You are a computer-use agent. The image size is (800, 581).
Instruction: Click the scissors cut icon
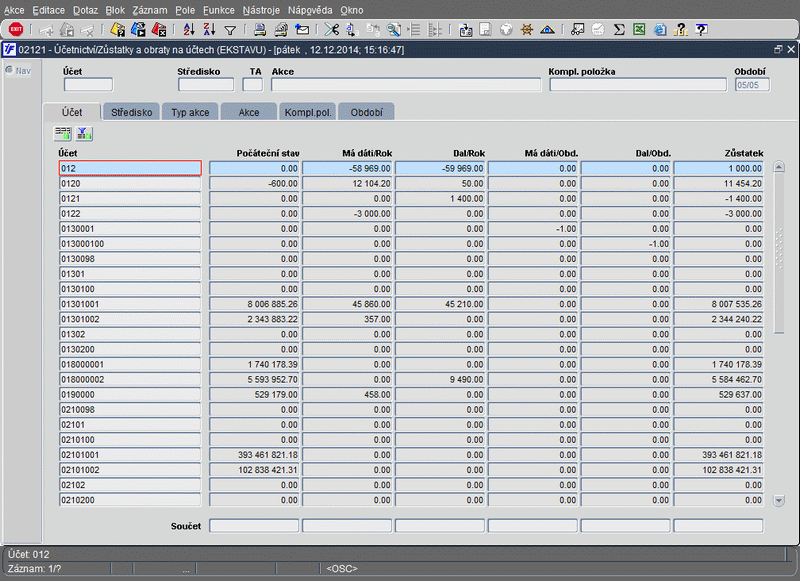click(332, 30)
